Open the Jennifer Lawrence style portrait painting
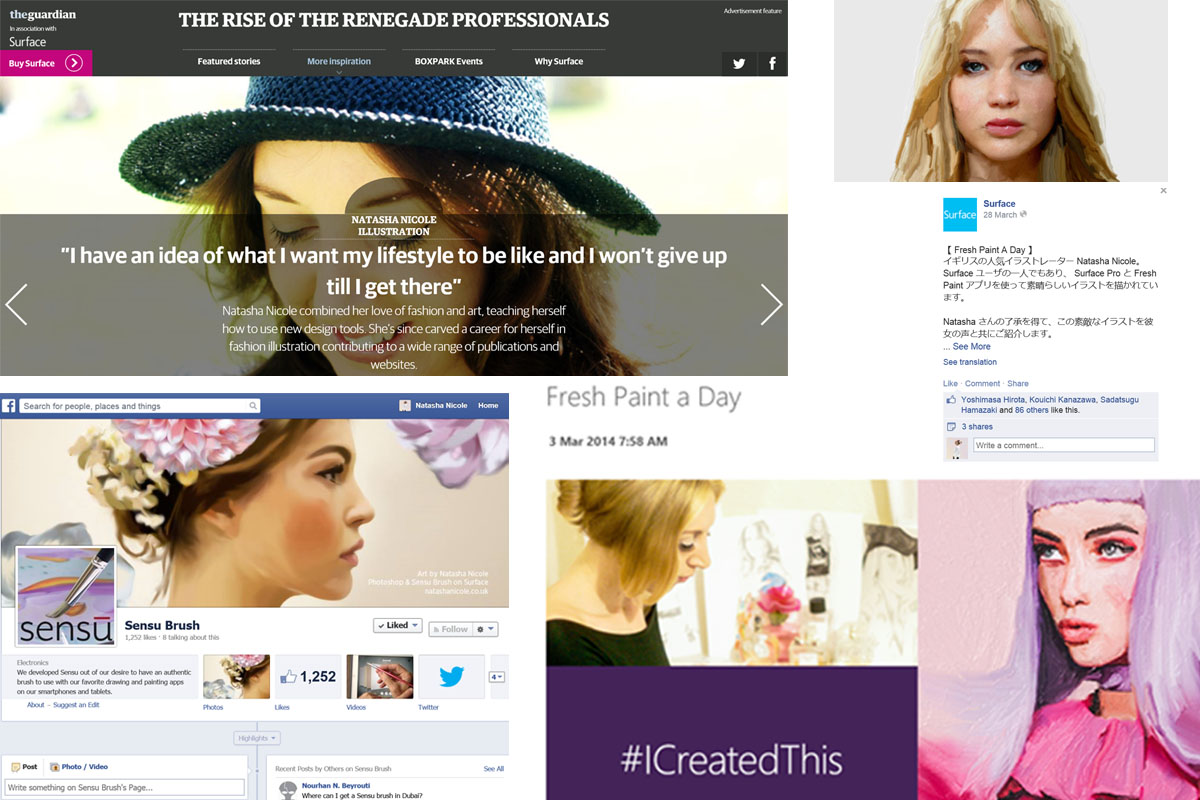1200x800 pixels. point(1000,91)
